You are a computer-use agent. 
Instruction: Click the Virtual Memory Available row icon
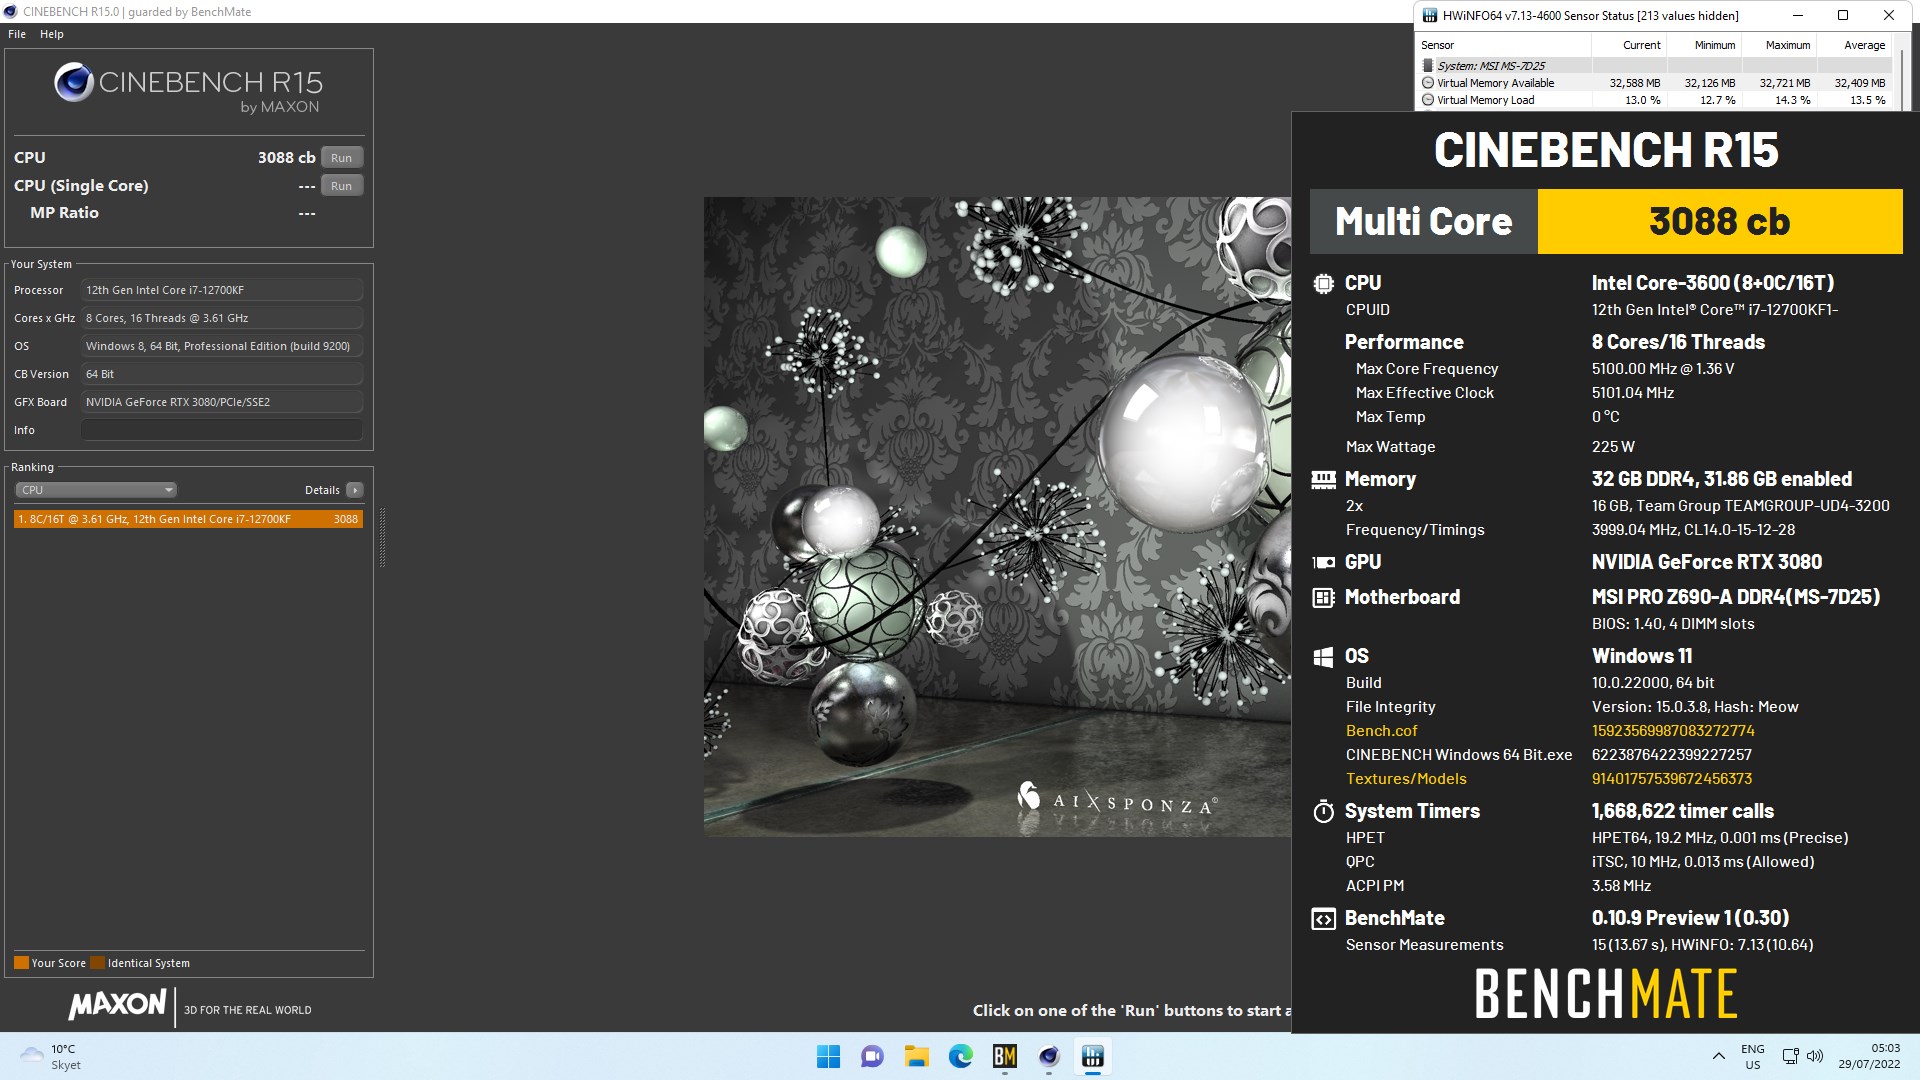[x=1428, y=83]
